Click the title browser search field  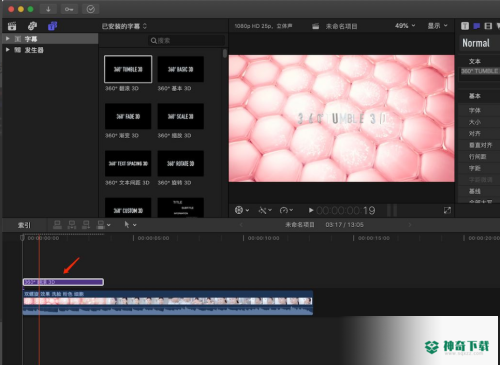tap(186, 40)
